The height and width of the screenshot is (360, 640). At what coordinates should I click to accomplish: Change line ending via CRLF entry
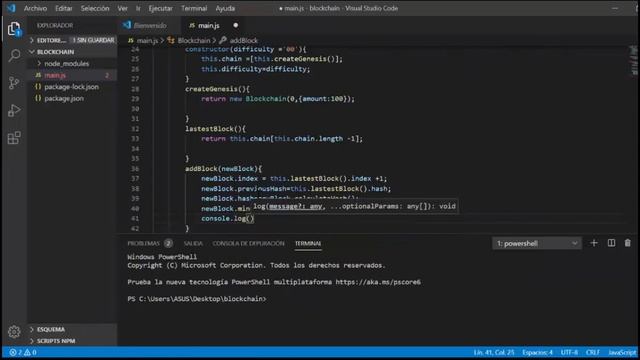pos(592,352)
